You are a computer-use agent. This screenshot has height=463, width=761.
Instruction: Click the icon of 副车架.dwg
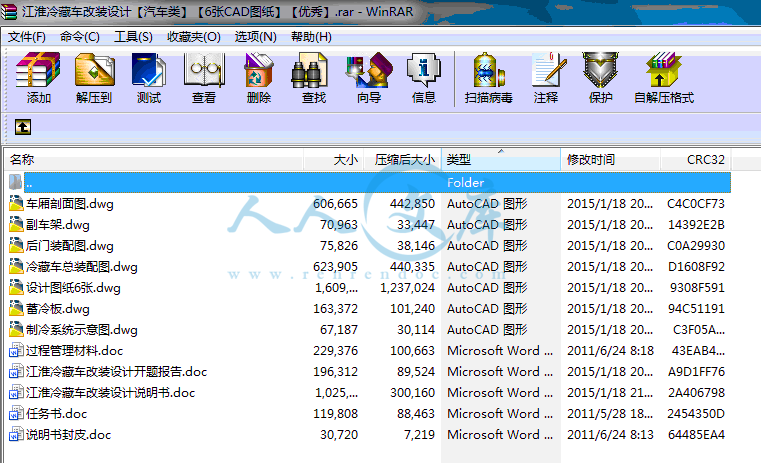pos(16,224)
